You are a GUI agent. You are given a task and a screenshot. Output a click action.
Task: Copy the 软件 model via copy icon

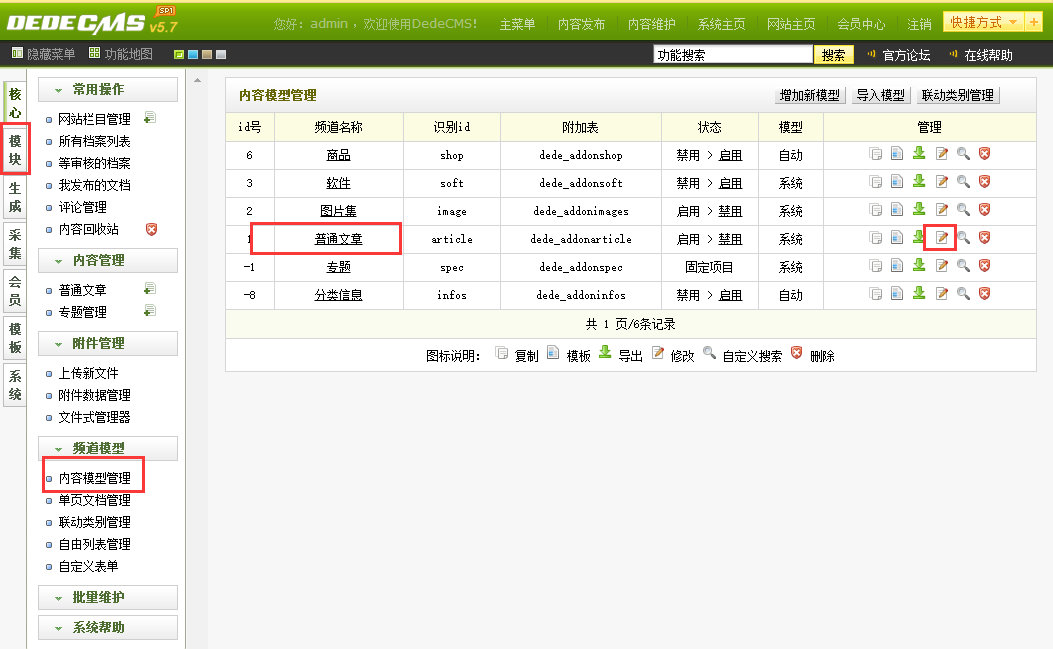click(x=876, y=182)
